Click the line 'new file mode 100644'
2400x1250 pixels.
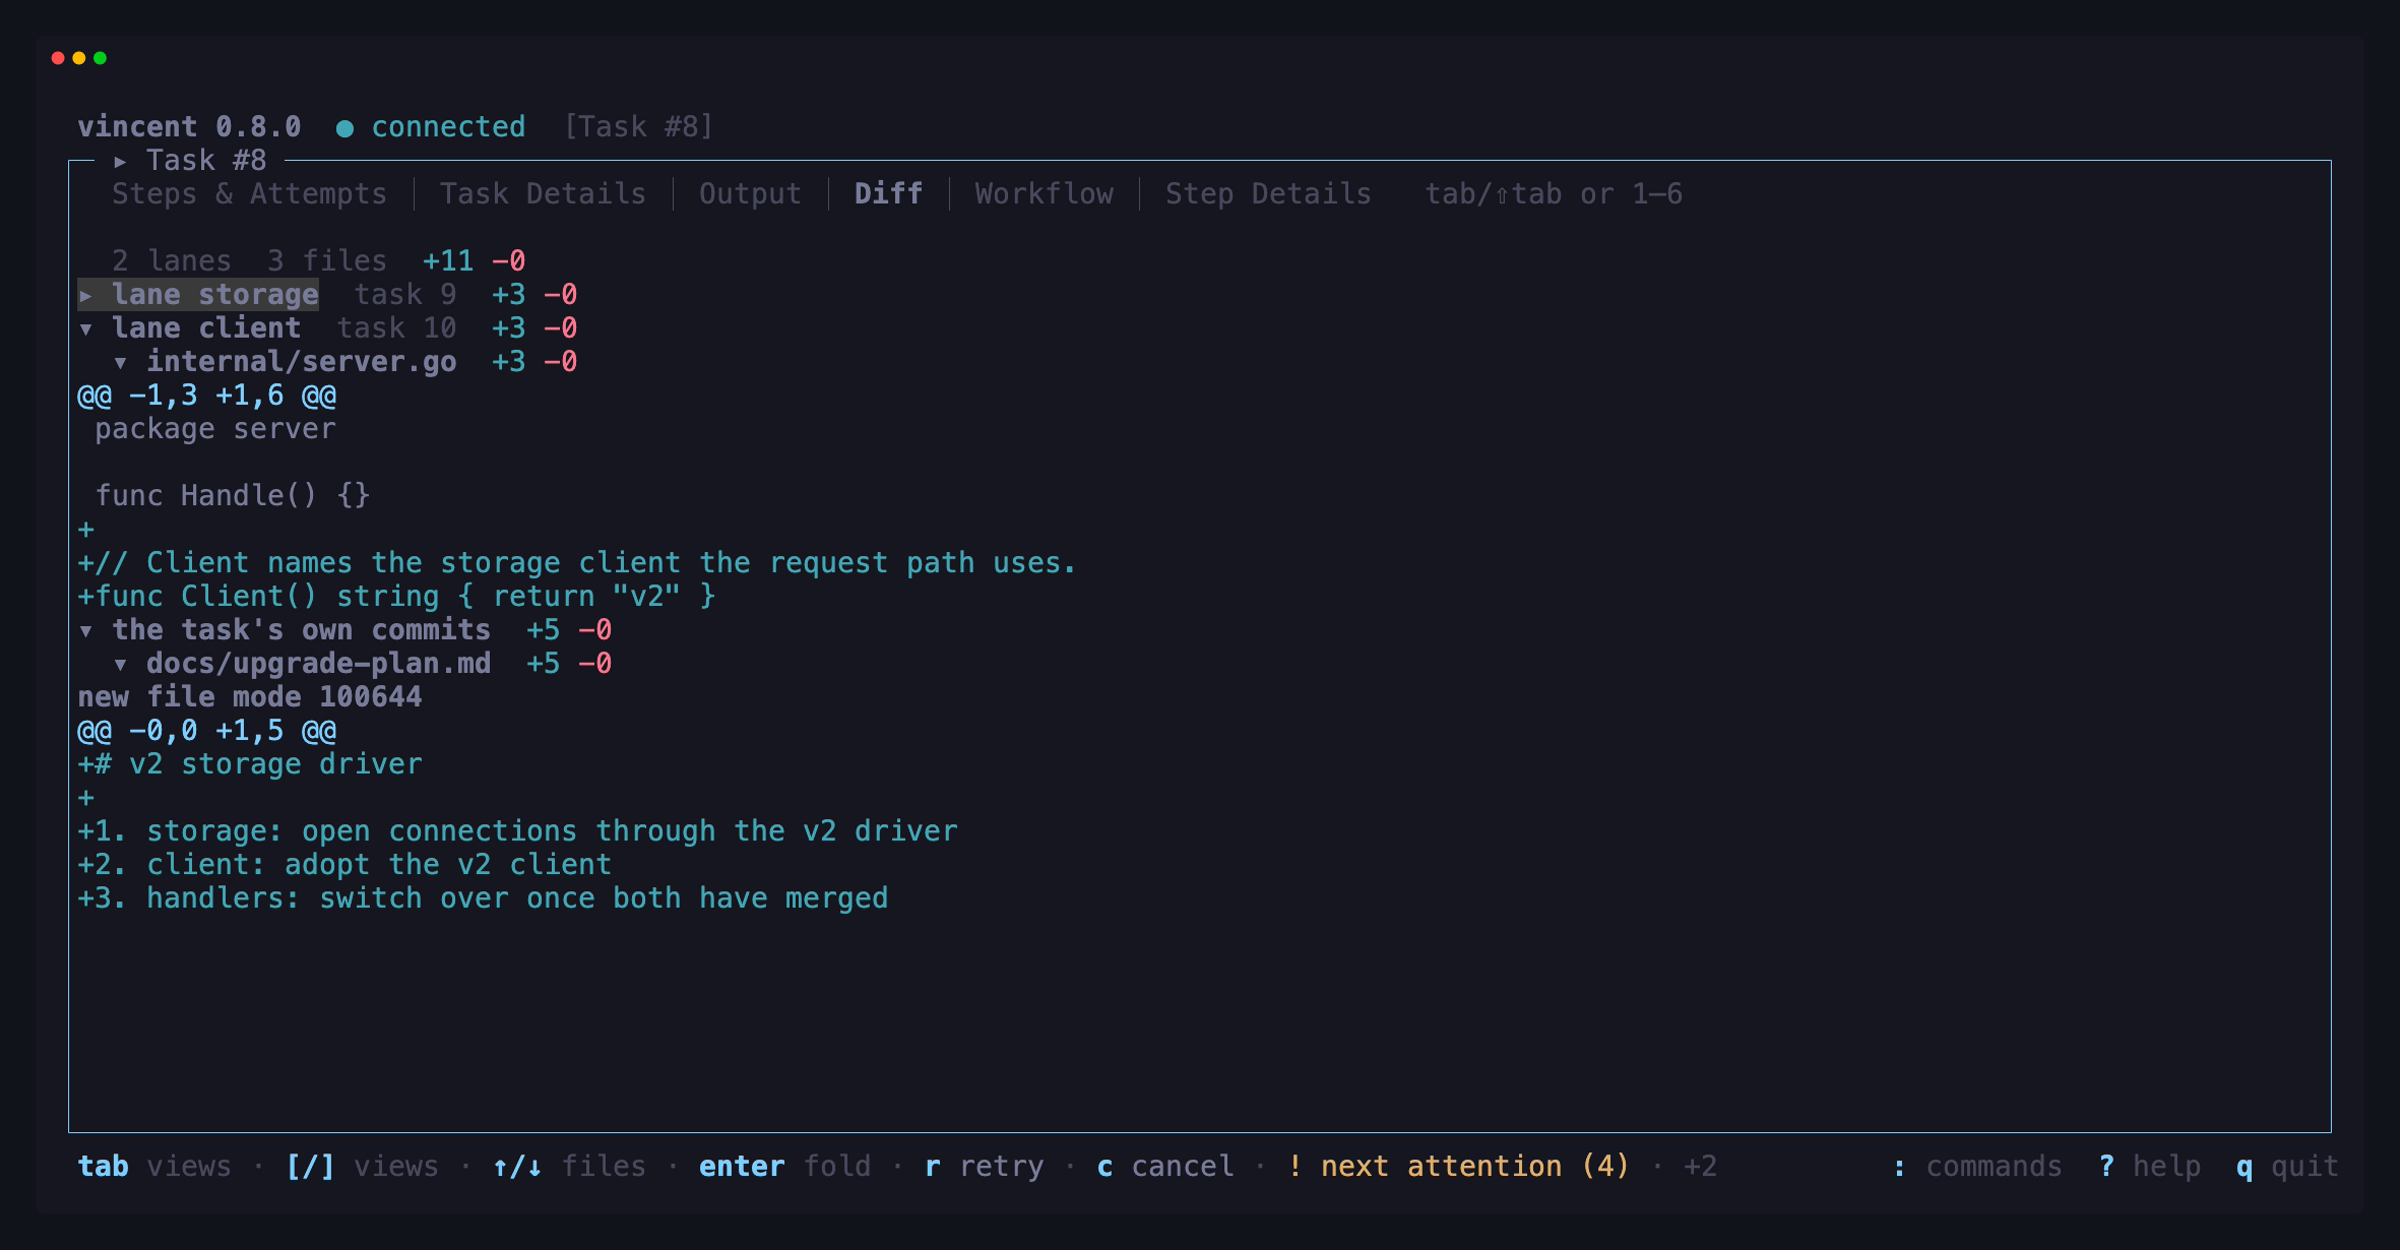click(x=250, y=697)
